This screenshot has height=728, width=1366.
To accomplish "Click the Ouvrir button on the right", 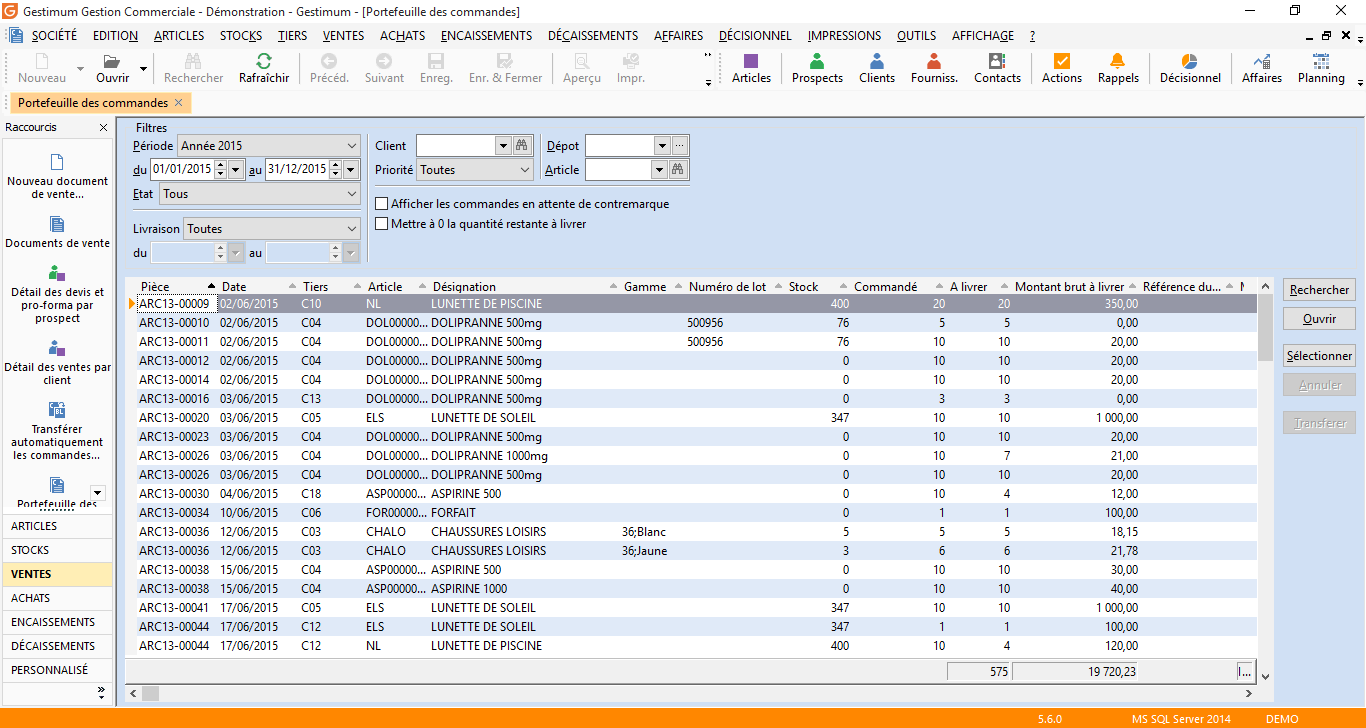I will (x=1319, y=319).
